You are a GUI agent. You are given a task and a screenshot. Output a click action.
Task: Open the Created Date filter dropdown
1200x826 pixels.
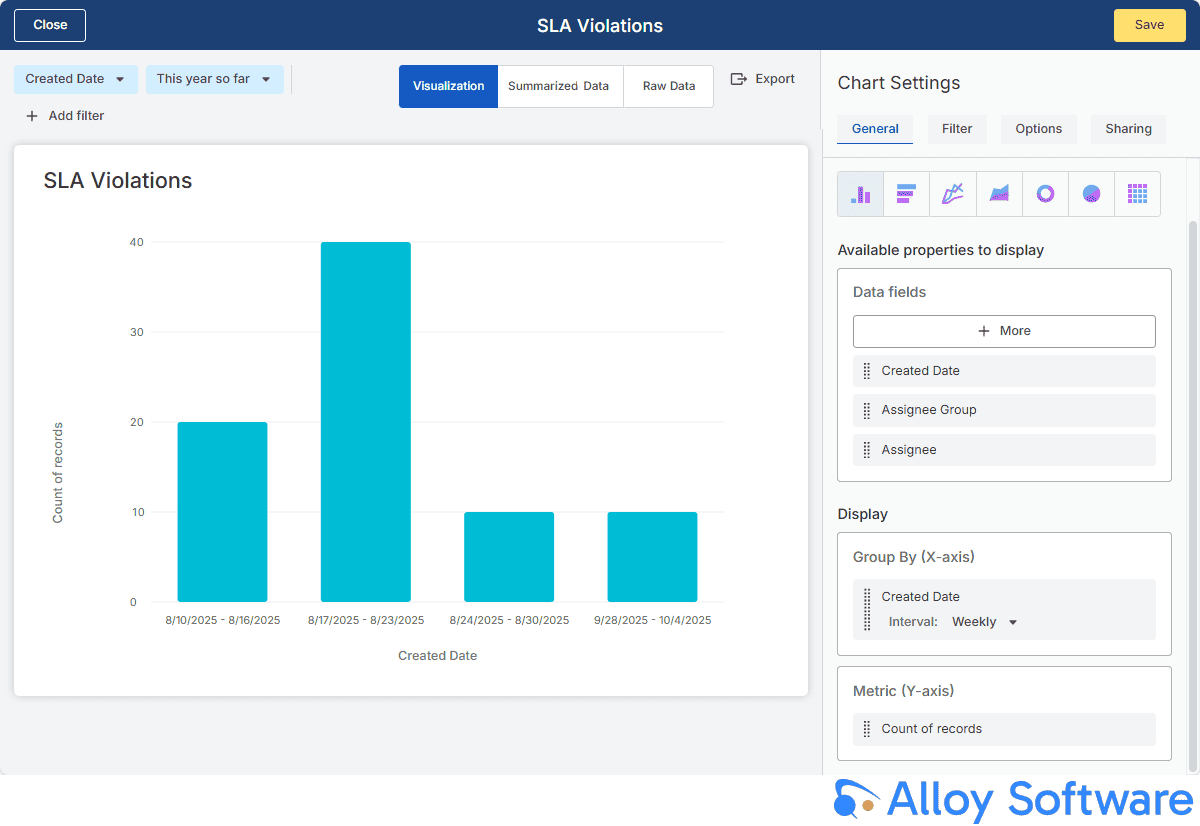coord(76,79)
